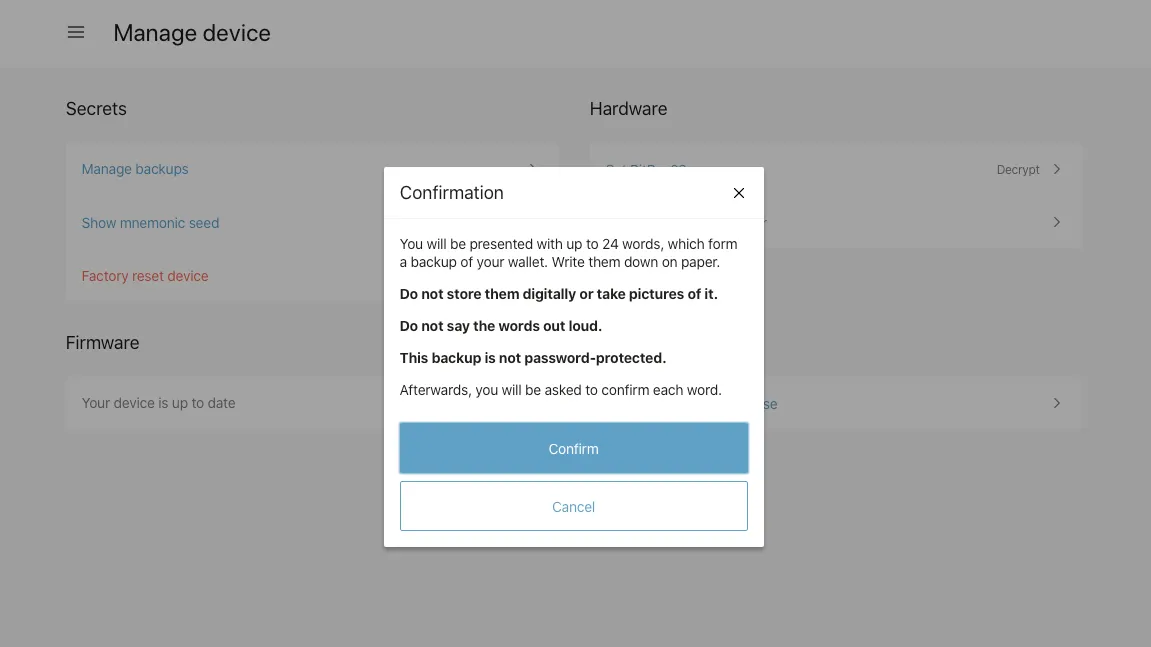The height and width of the screenshot is (647, 1151).
Task: Select Show mnemonic seed
Action: 150,223
